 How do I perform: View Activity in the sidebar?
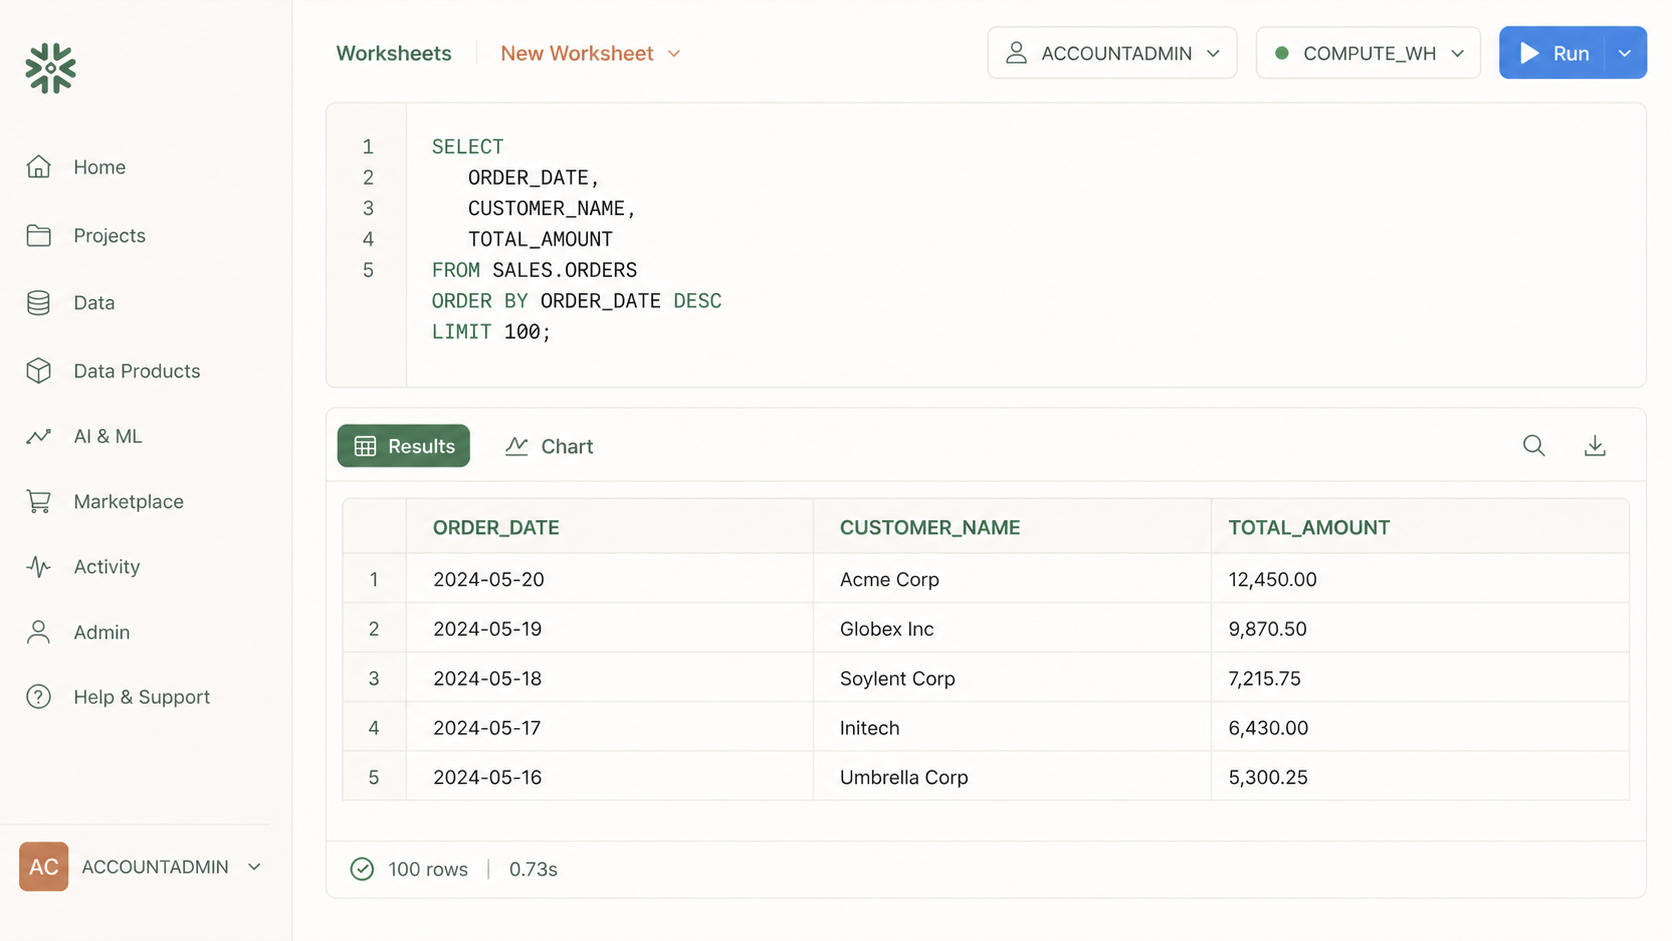pos(106,567)
